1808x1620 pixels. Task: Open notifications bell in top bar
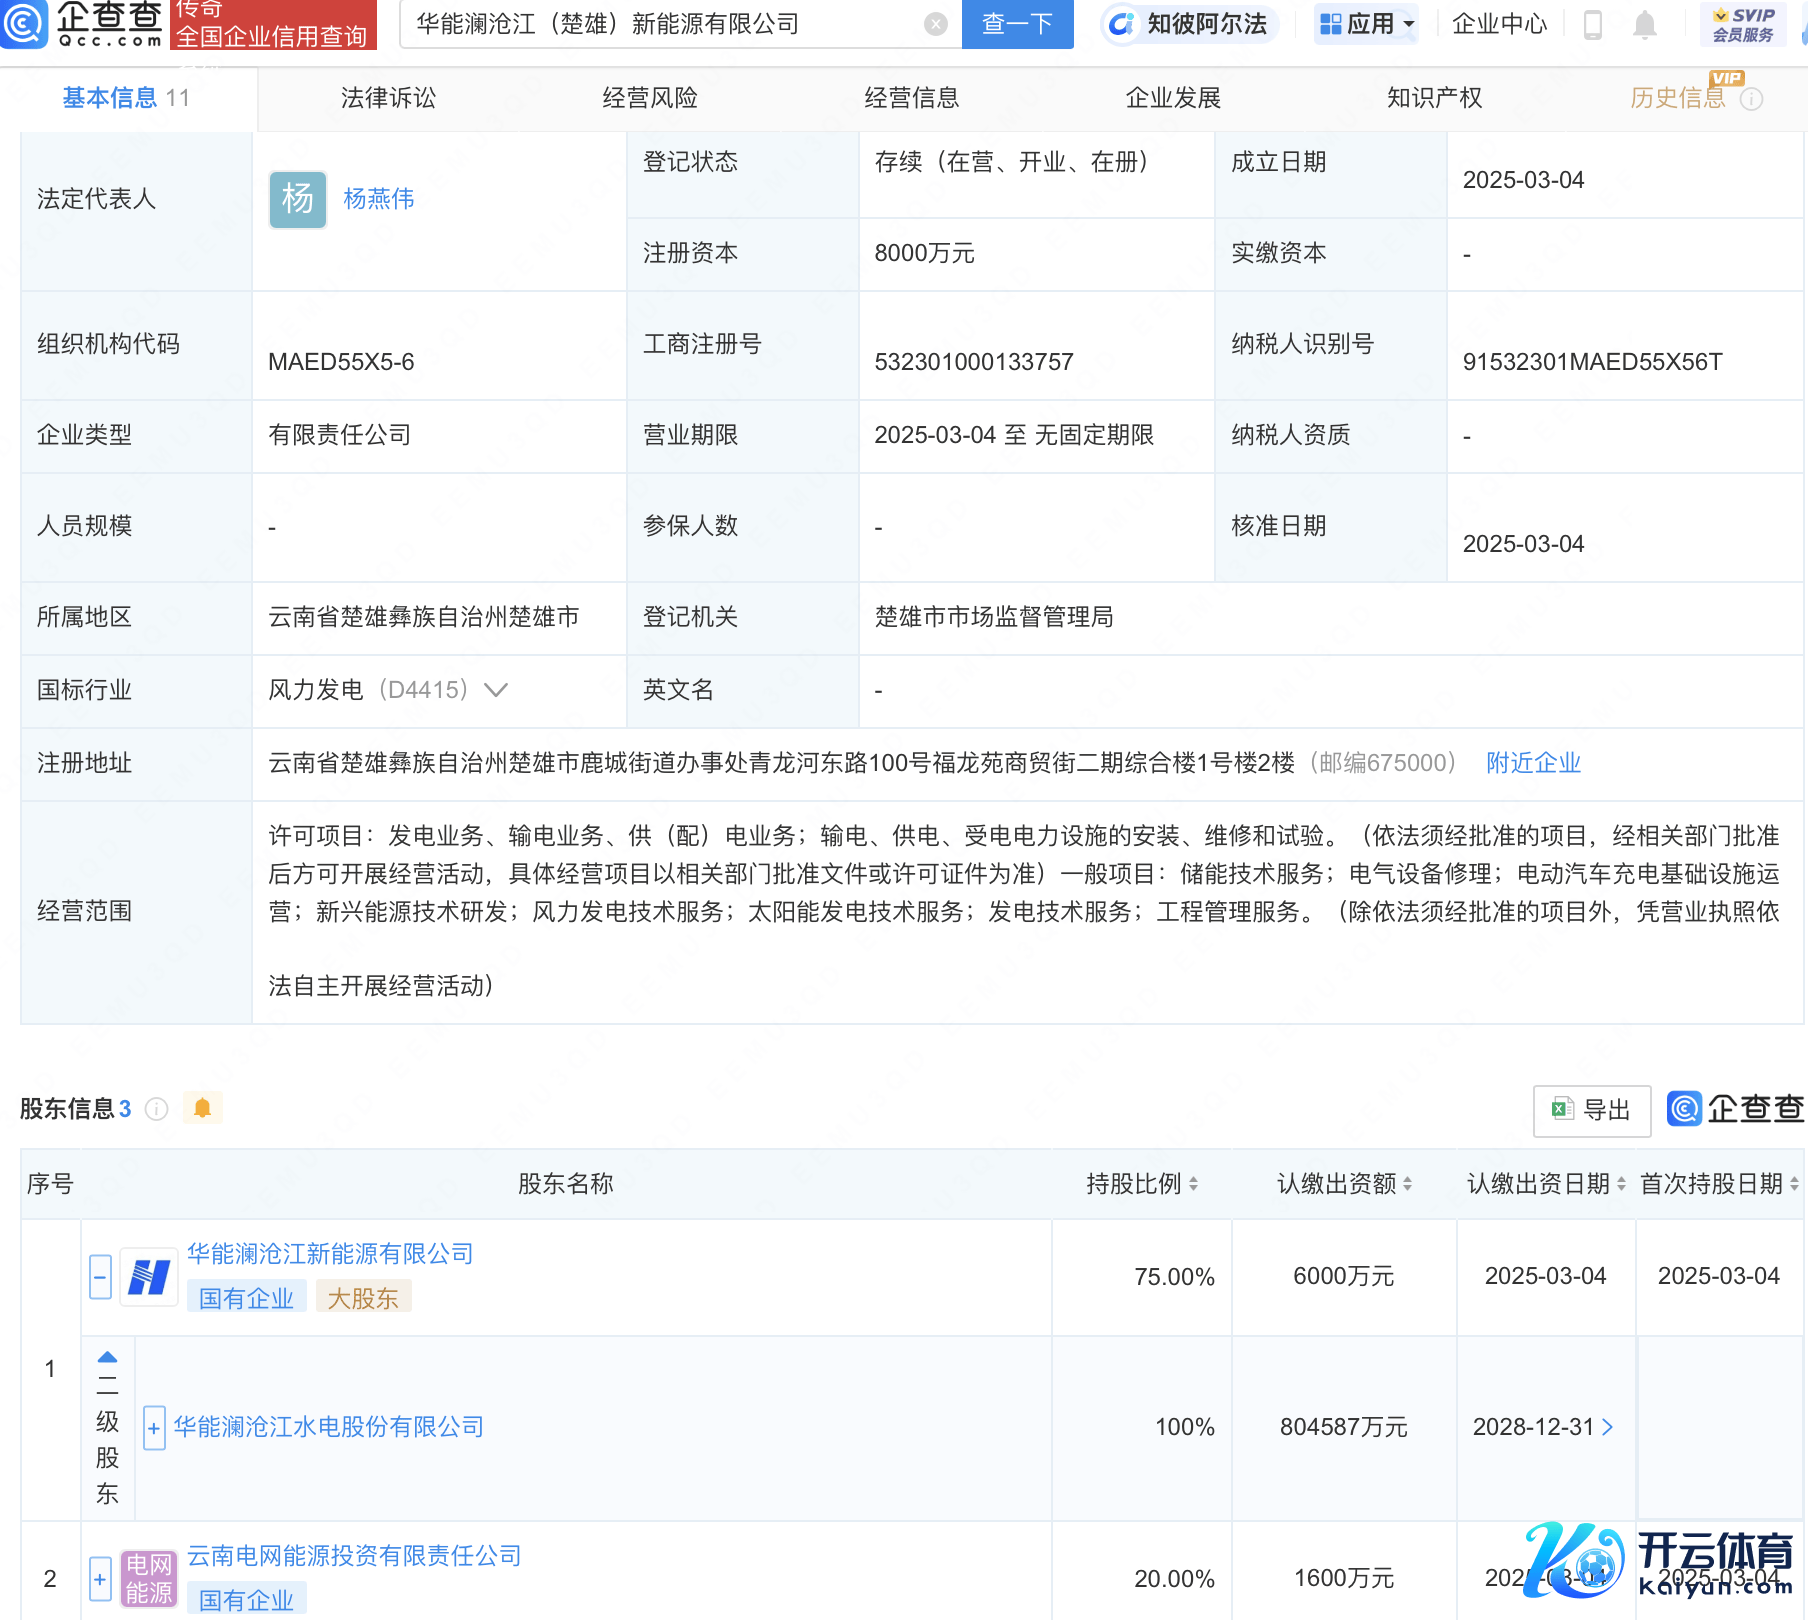pyautogui.click(x=1644, y=24)
